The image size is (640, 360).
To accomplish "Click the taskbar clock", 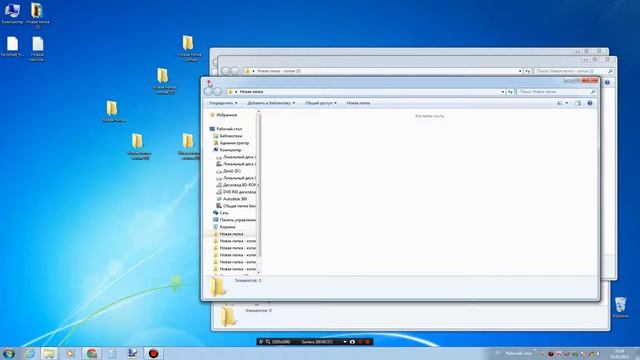I will 619,354.
